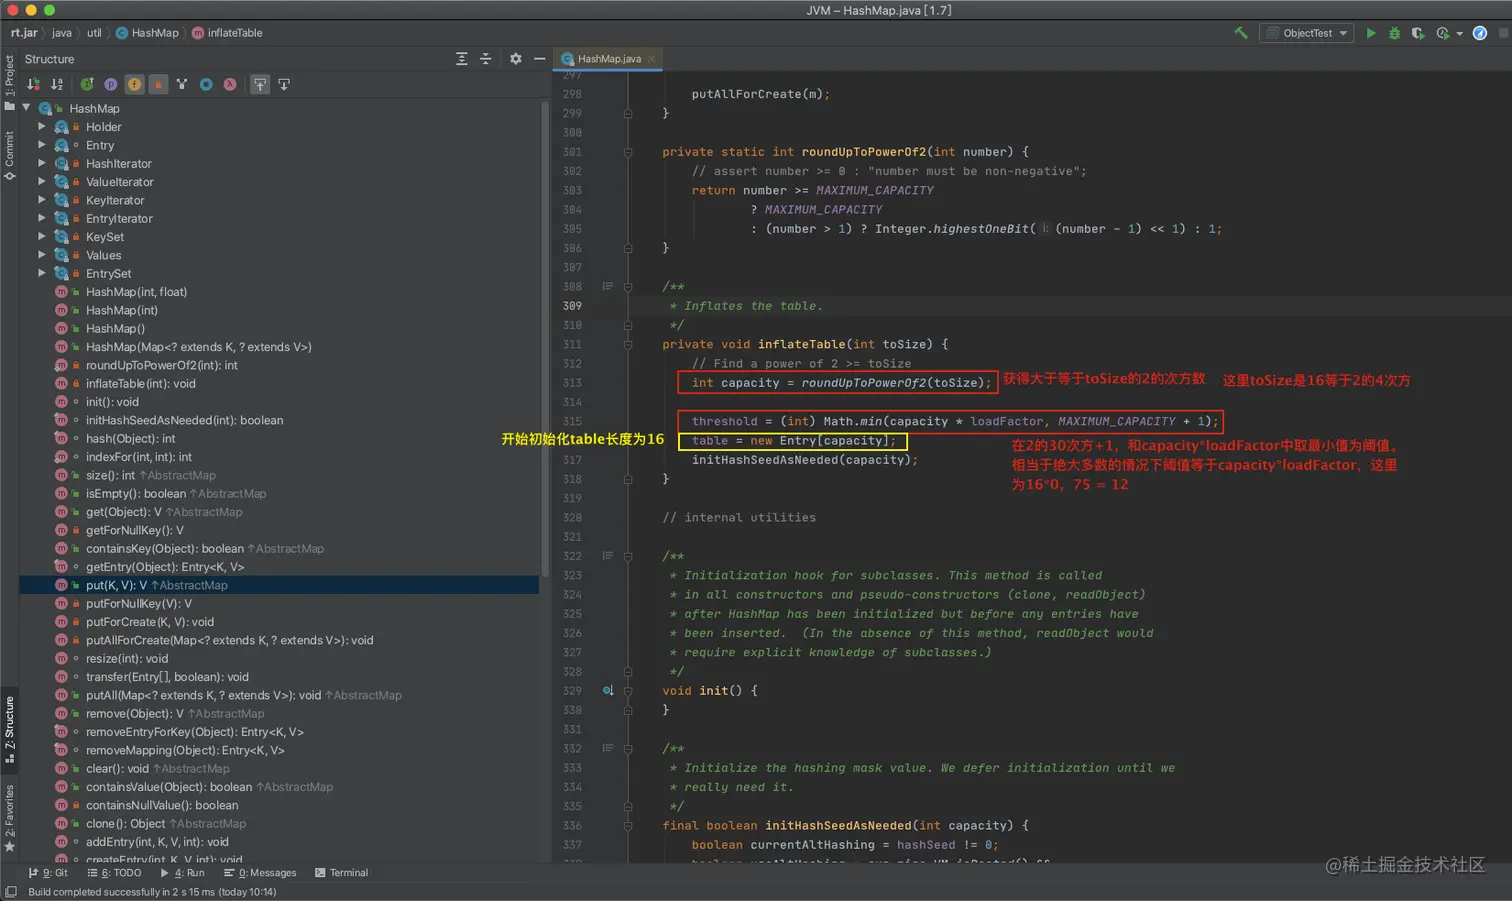The width and height of the screenshot is (1512, 901).
Task: Open the Project tool window tab
Action: pyautogui.click(x=9, y=82)
